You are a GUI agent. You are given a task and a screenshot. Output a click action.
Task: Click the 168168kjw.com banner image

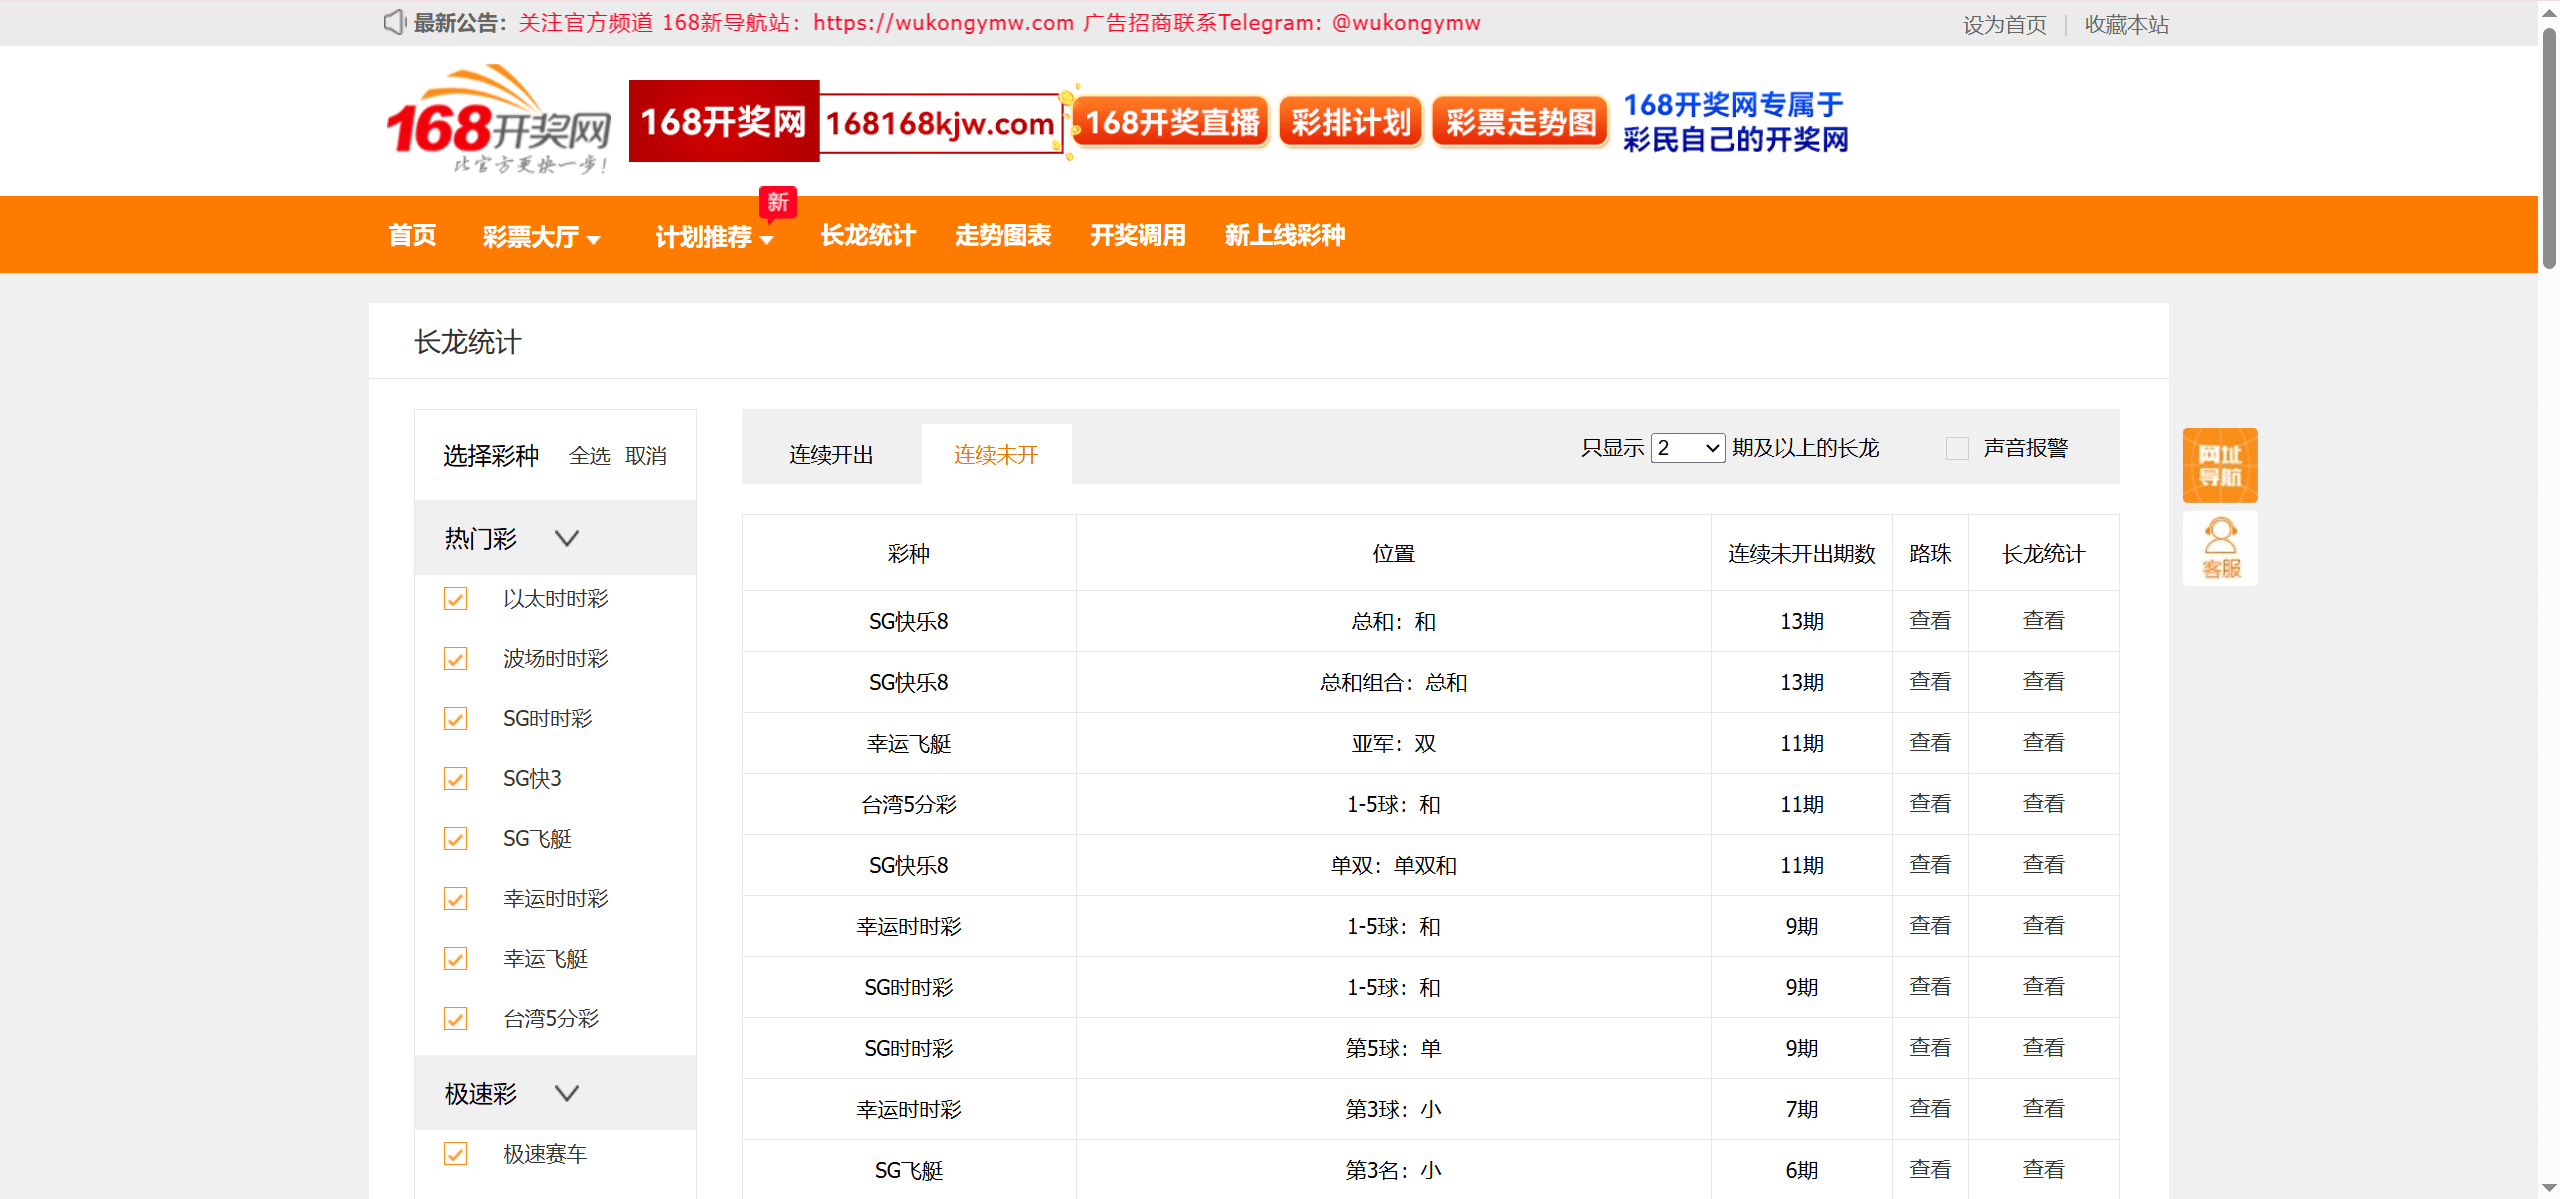[940, 123]
